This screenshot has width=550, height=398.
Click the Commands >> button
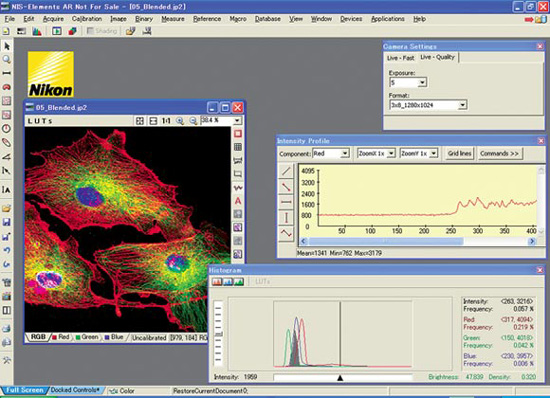tap(499, 154)
